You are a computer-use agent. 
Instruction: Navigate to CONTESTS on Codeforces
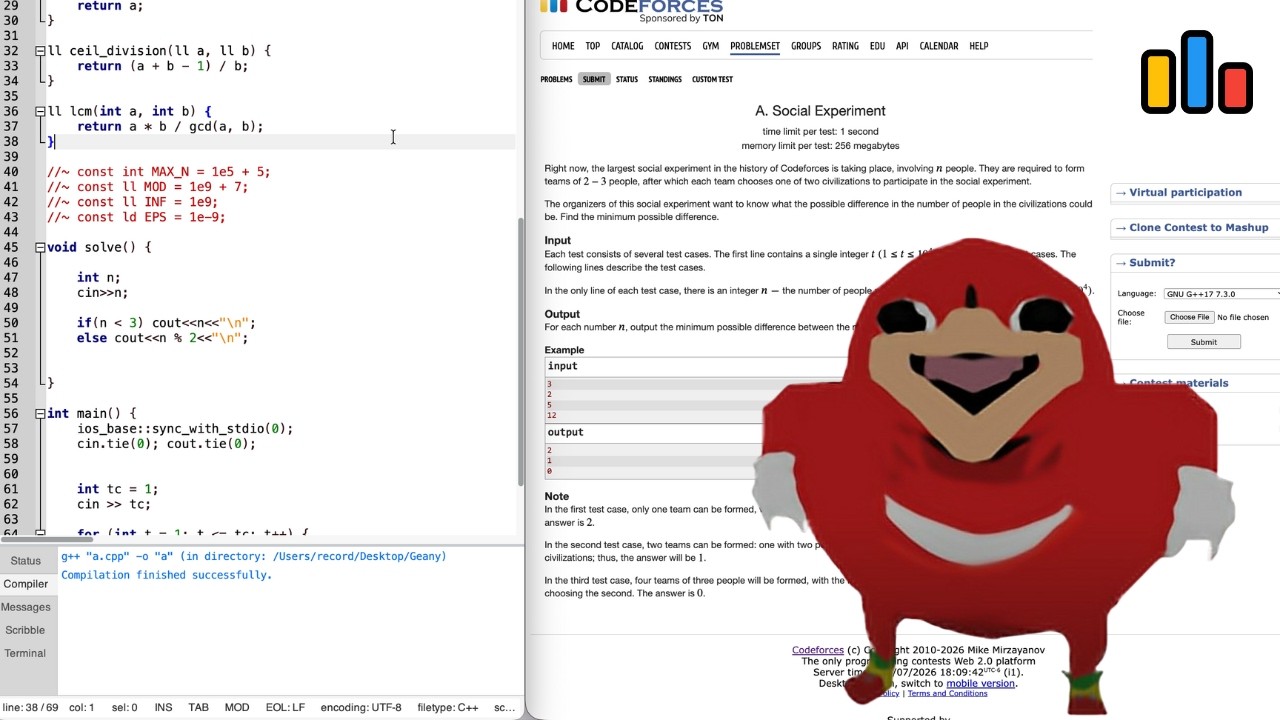(673, 46)
